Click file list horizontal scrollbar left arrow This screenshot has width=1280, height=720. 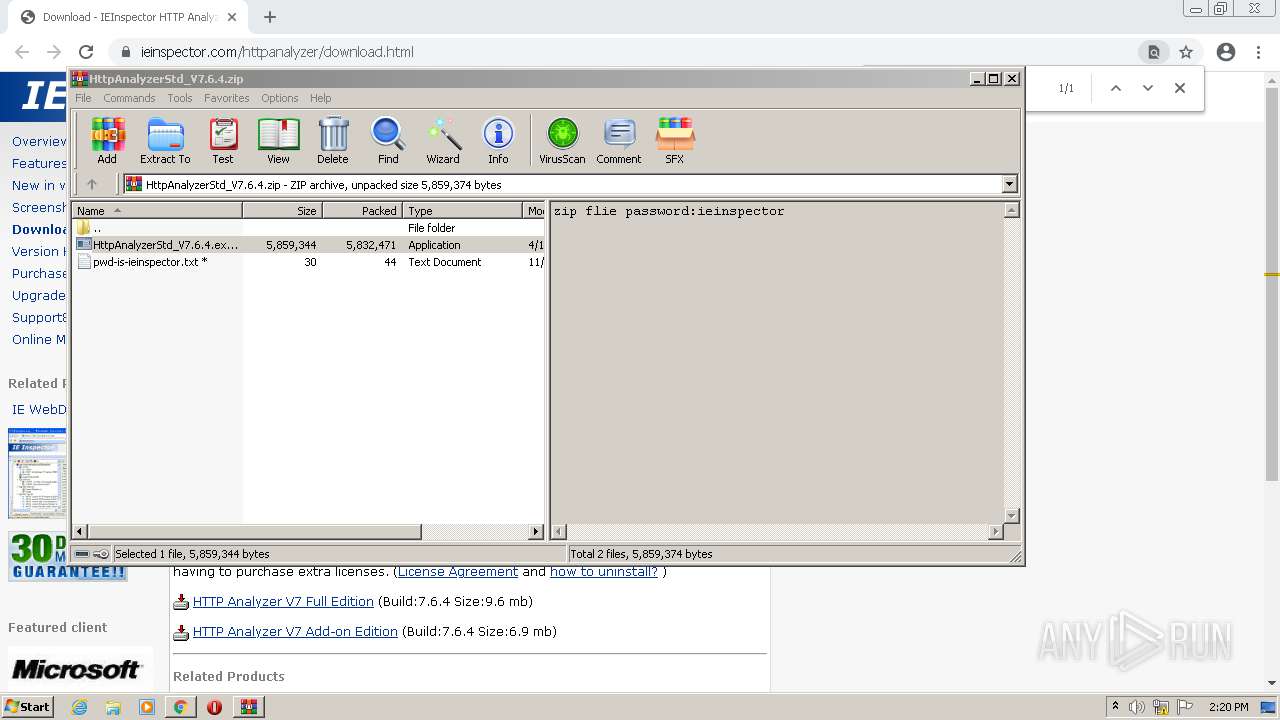point(80,532)
